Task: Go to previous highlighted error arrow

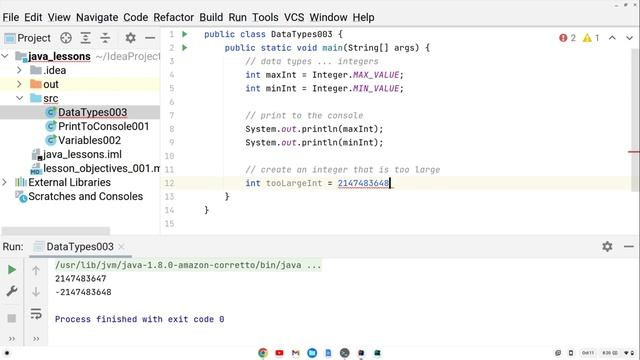Action: pos(612,38)
